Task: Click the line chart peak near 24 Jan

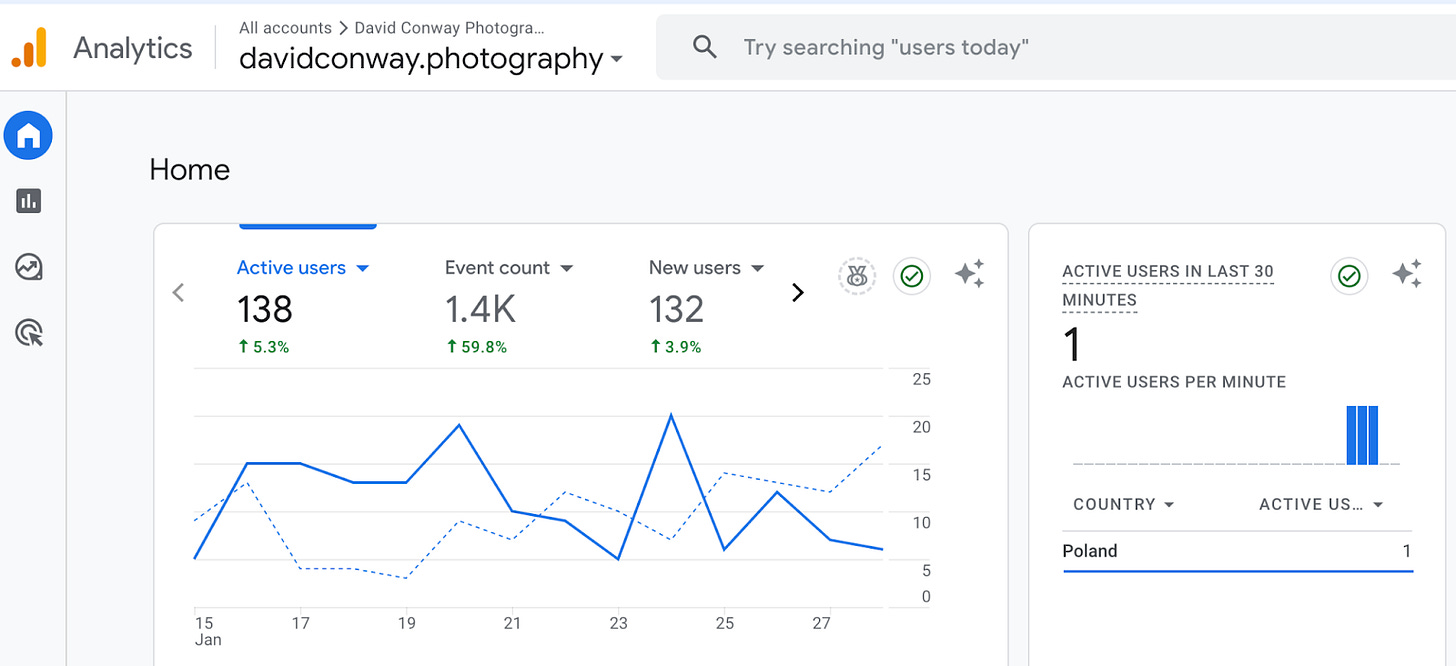Action: [671, 414]
